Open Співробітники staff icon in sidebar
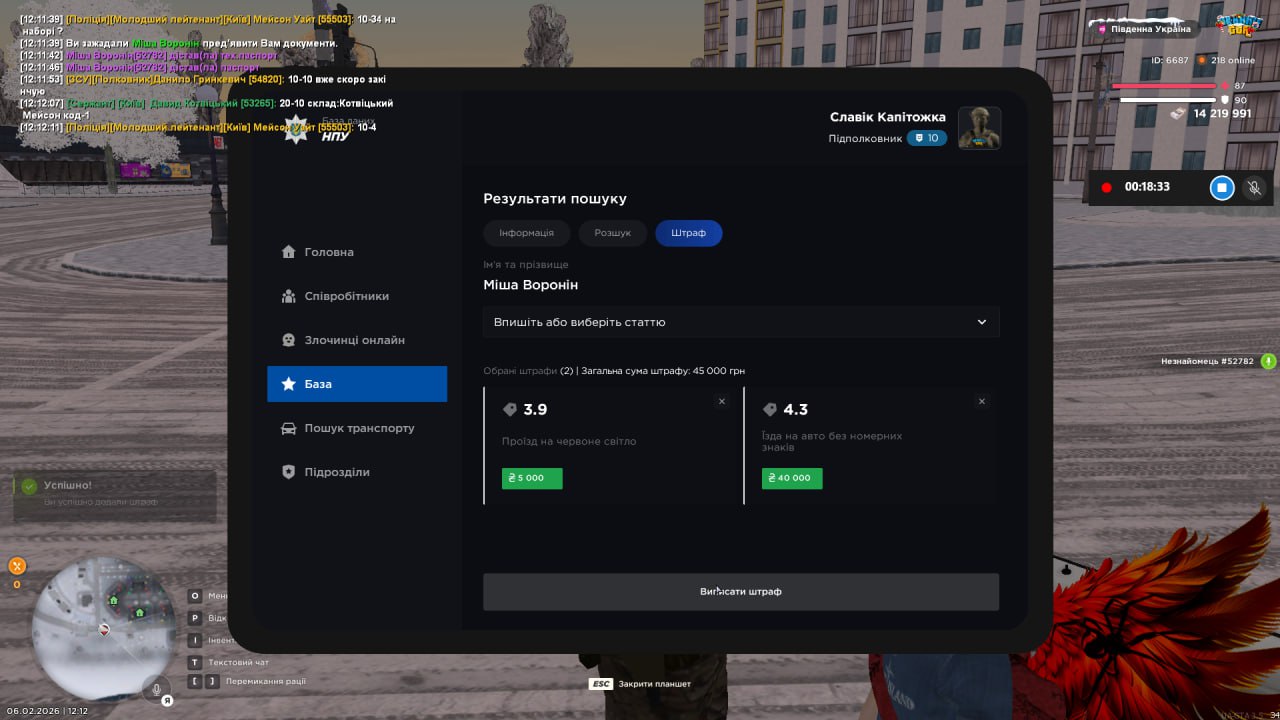Viewport: 1280px width, 720px height. (289, 296)
